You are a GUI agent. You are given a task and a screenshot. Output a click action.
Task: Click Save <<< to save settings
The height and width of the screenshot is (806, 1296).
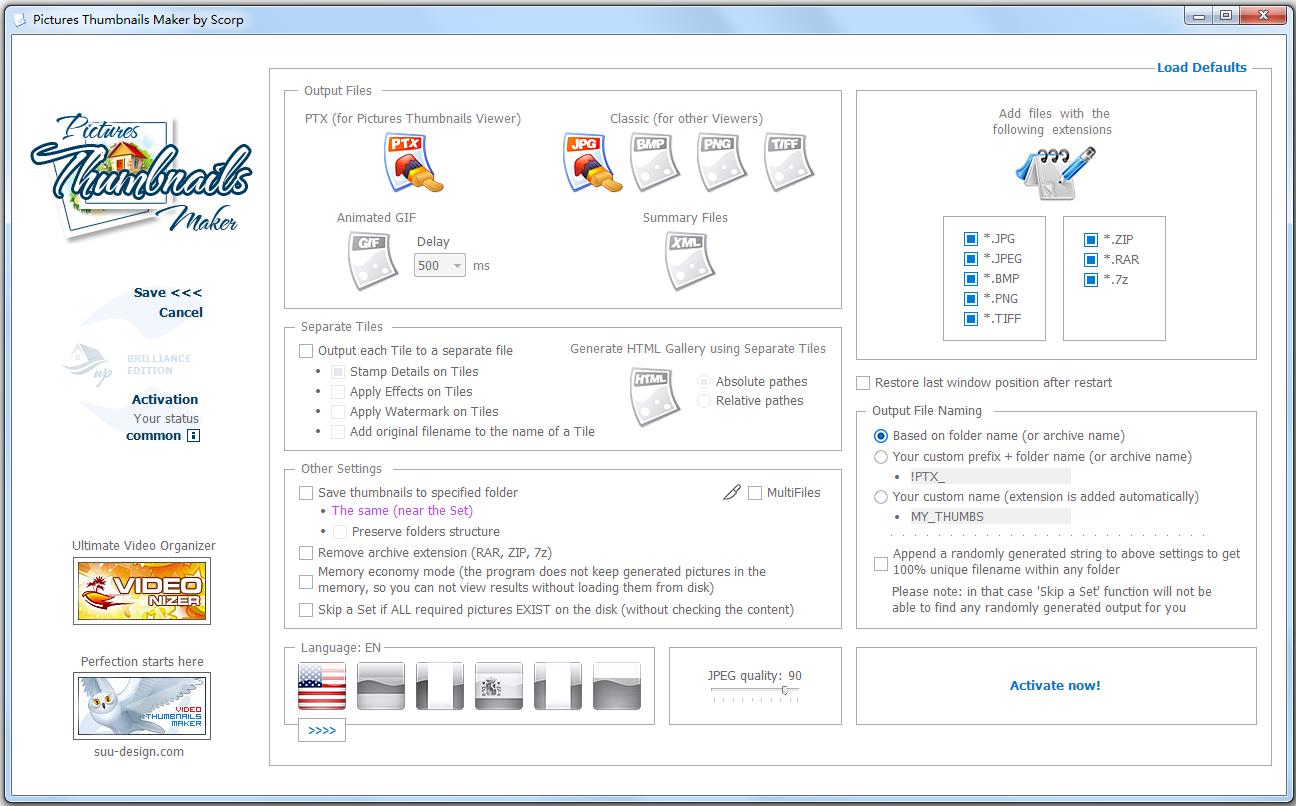(167, 293)
